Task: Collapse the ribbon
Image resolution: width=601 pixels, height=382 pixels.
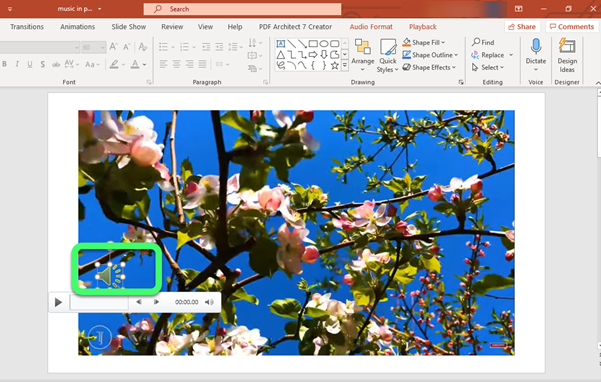Action: tap(598, 83)
